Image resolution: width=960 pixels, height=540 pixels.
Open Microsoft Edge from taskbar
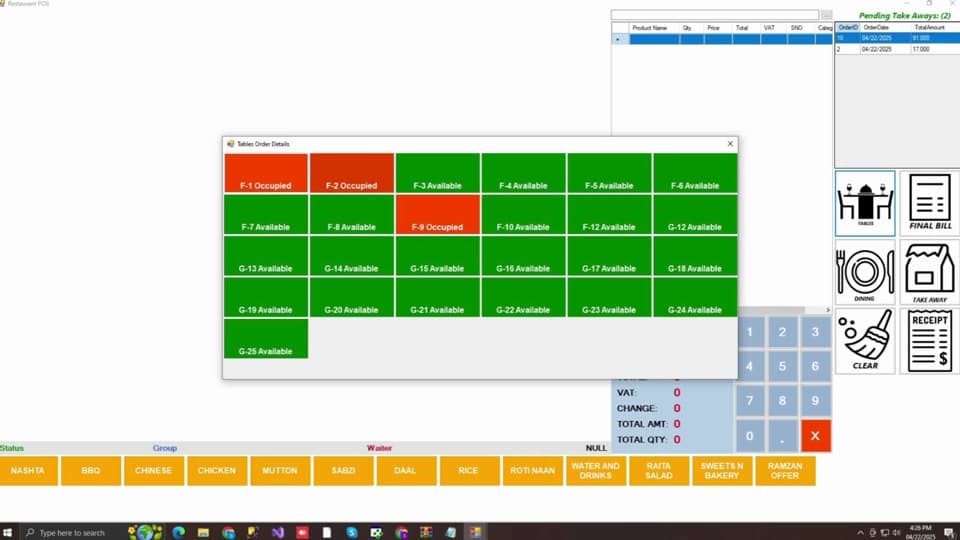coord(178,532)
